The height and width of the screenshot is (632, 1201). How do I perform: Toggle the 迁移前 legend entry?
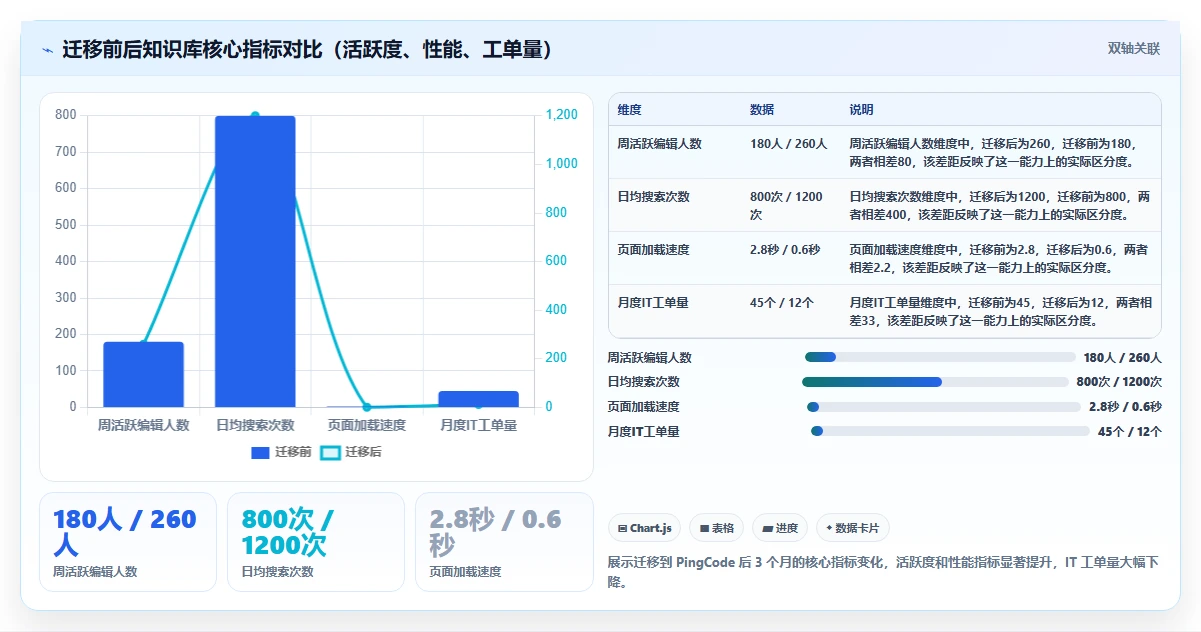point(281,452)
